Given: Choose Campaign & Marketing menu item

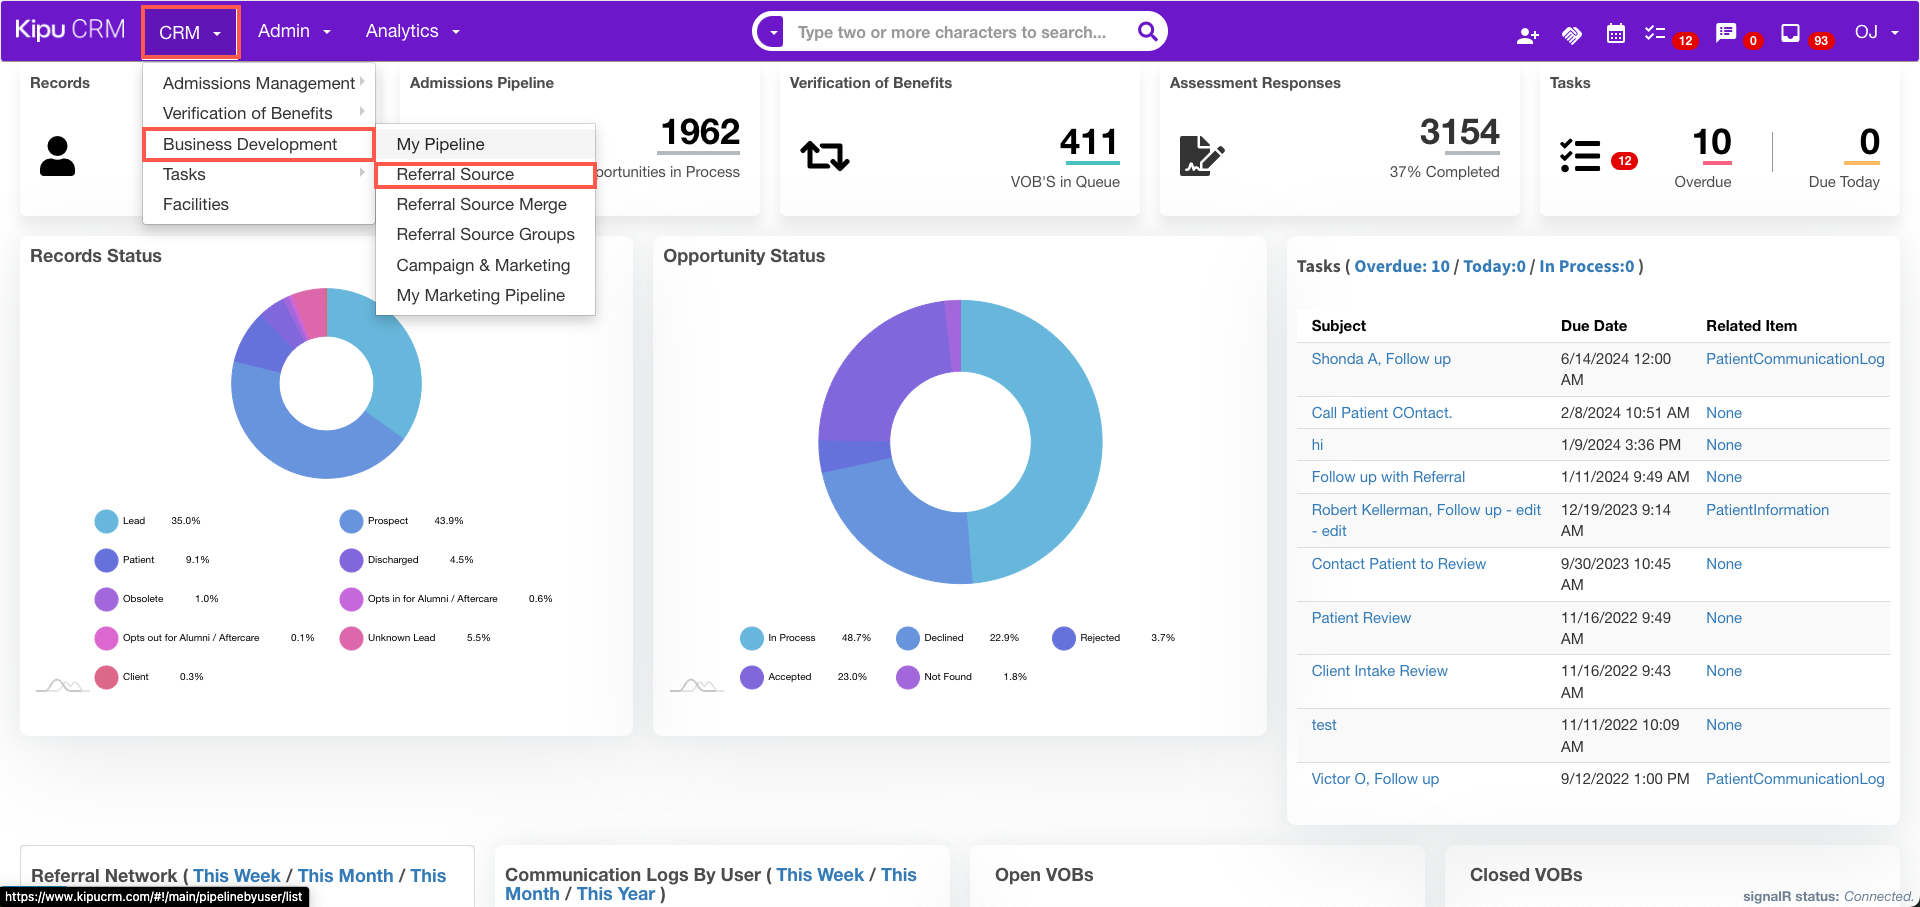Looking at the screenshot, I should [x=483, y=265].
